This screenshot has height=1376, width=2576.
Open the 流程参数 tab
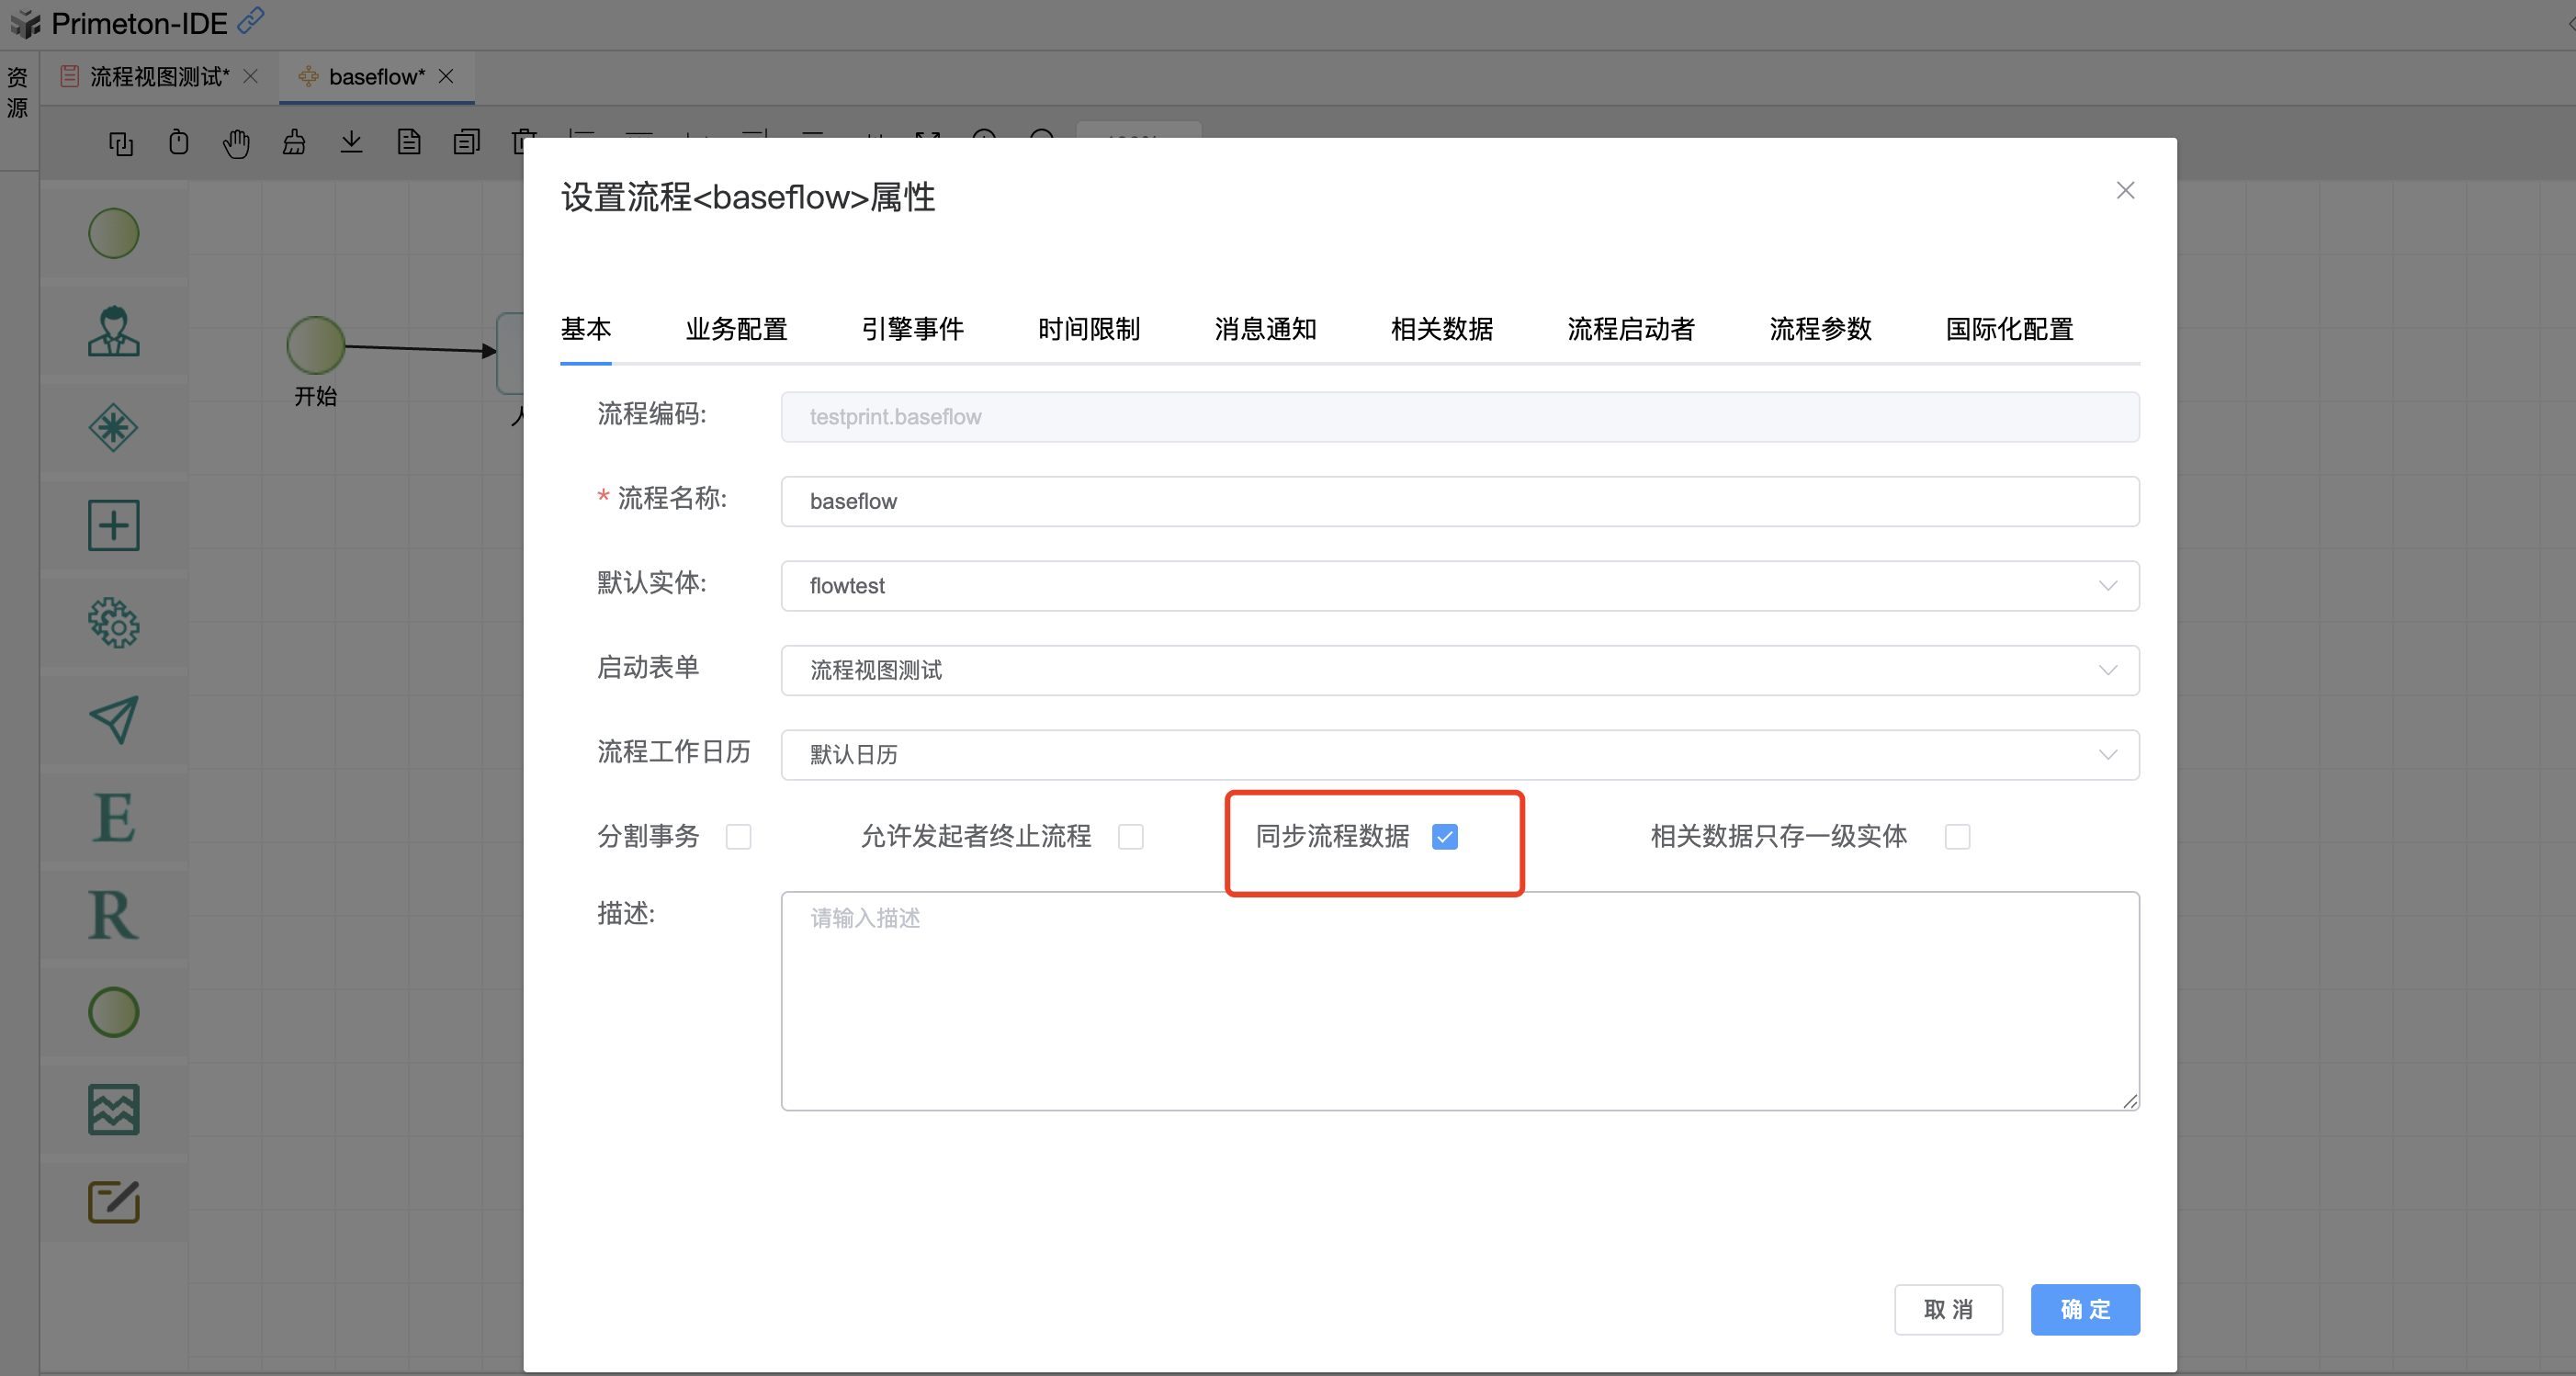coord(1819,329)
